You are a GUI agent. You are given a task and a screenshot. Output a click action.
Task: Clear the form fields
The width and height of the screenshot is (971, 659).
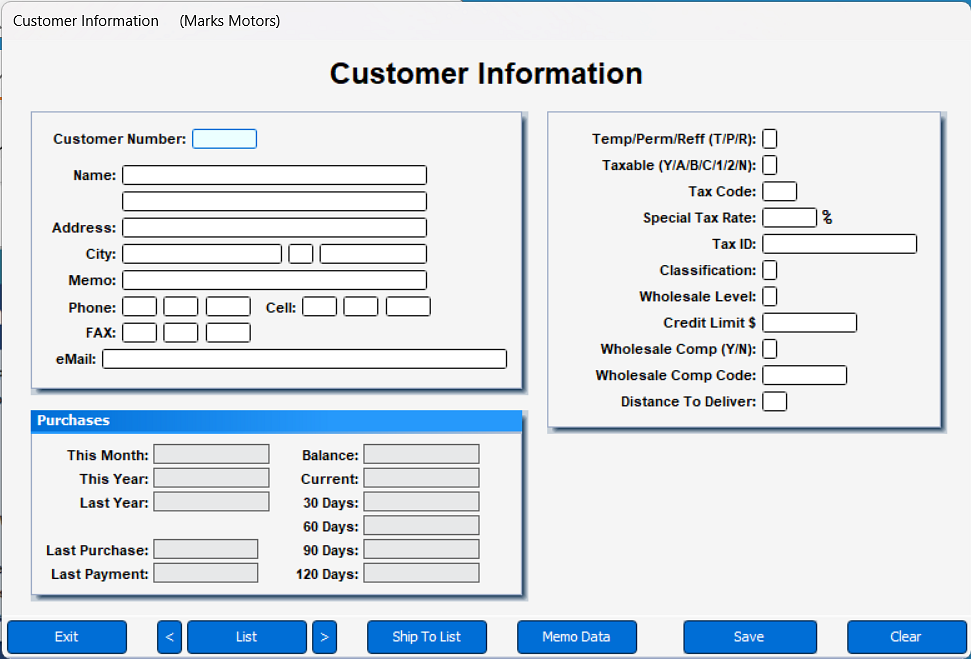pyautogui.click(x=905, y=637)
